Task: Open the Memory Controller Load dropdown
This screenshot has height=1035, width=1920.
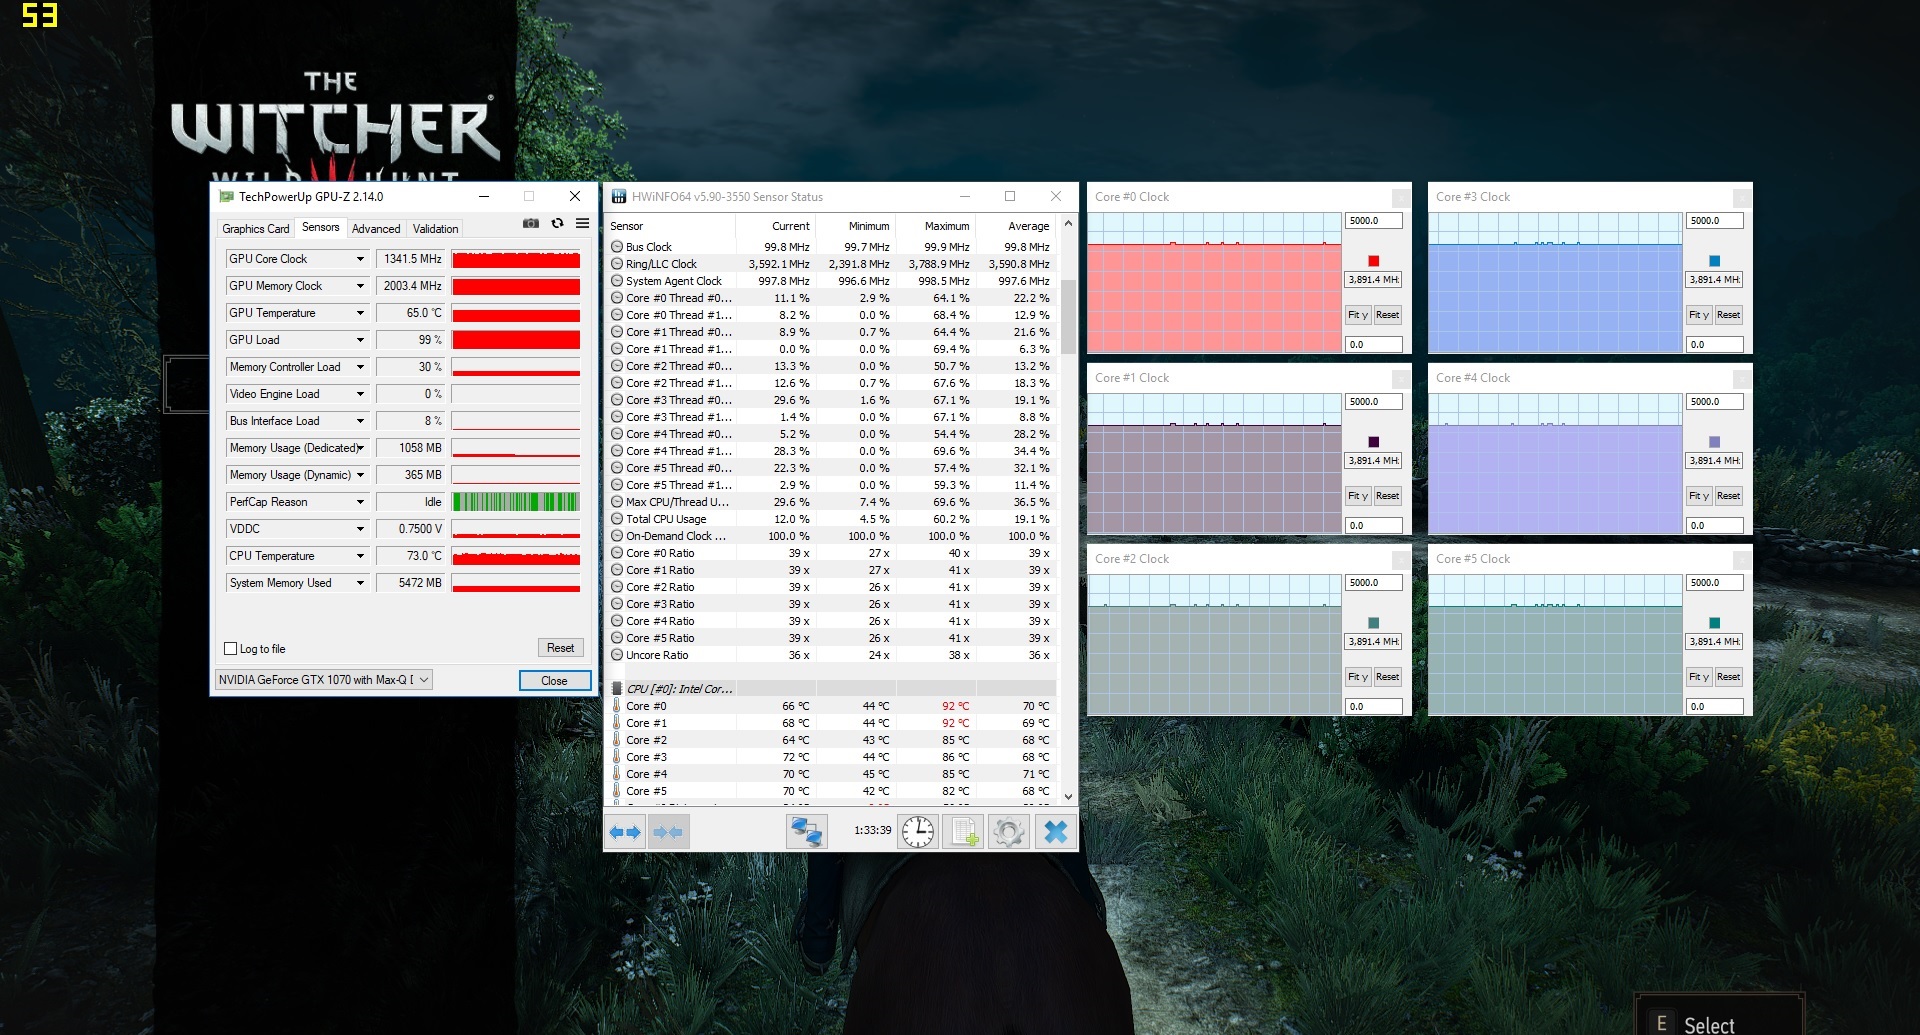Action: pos(360,367)
